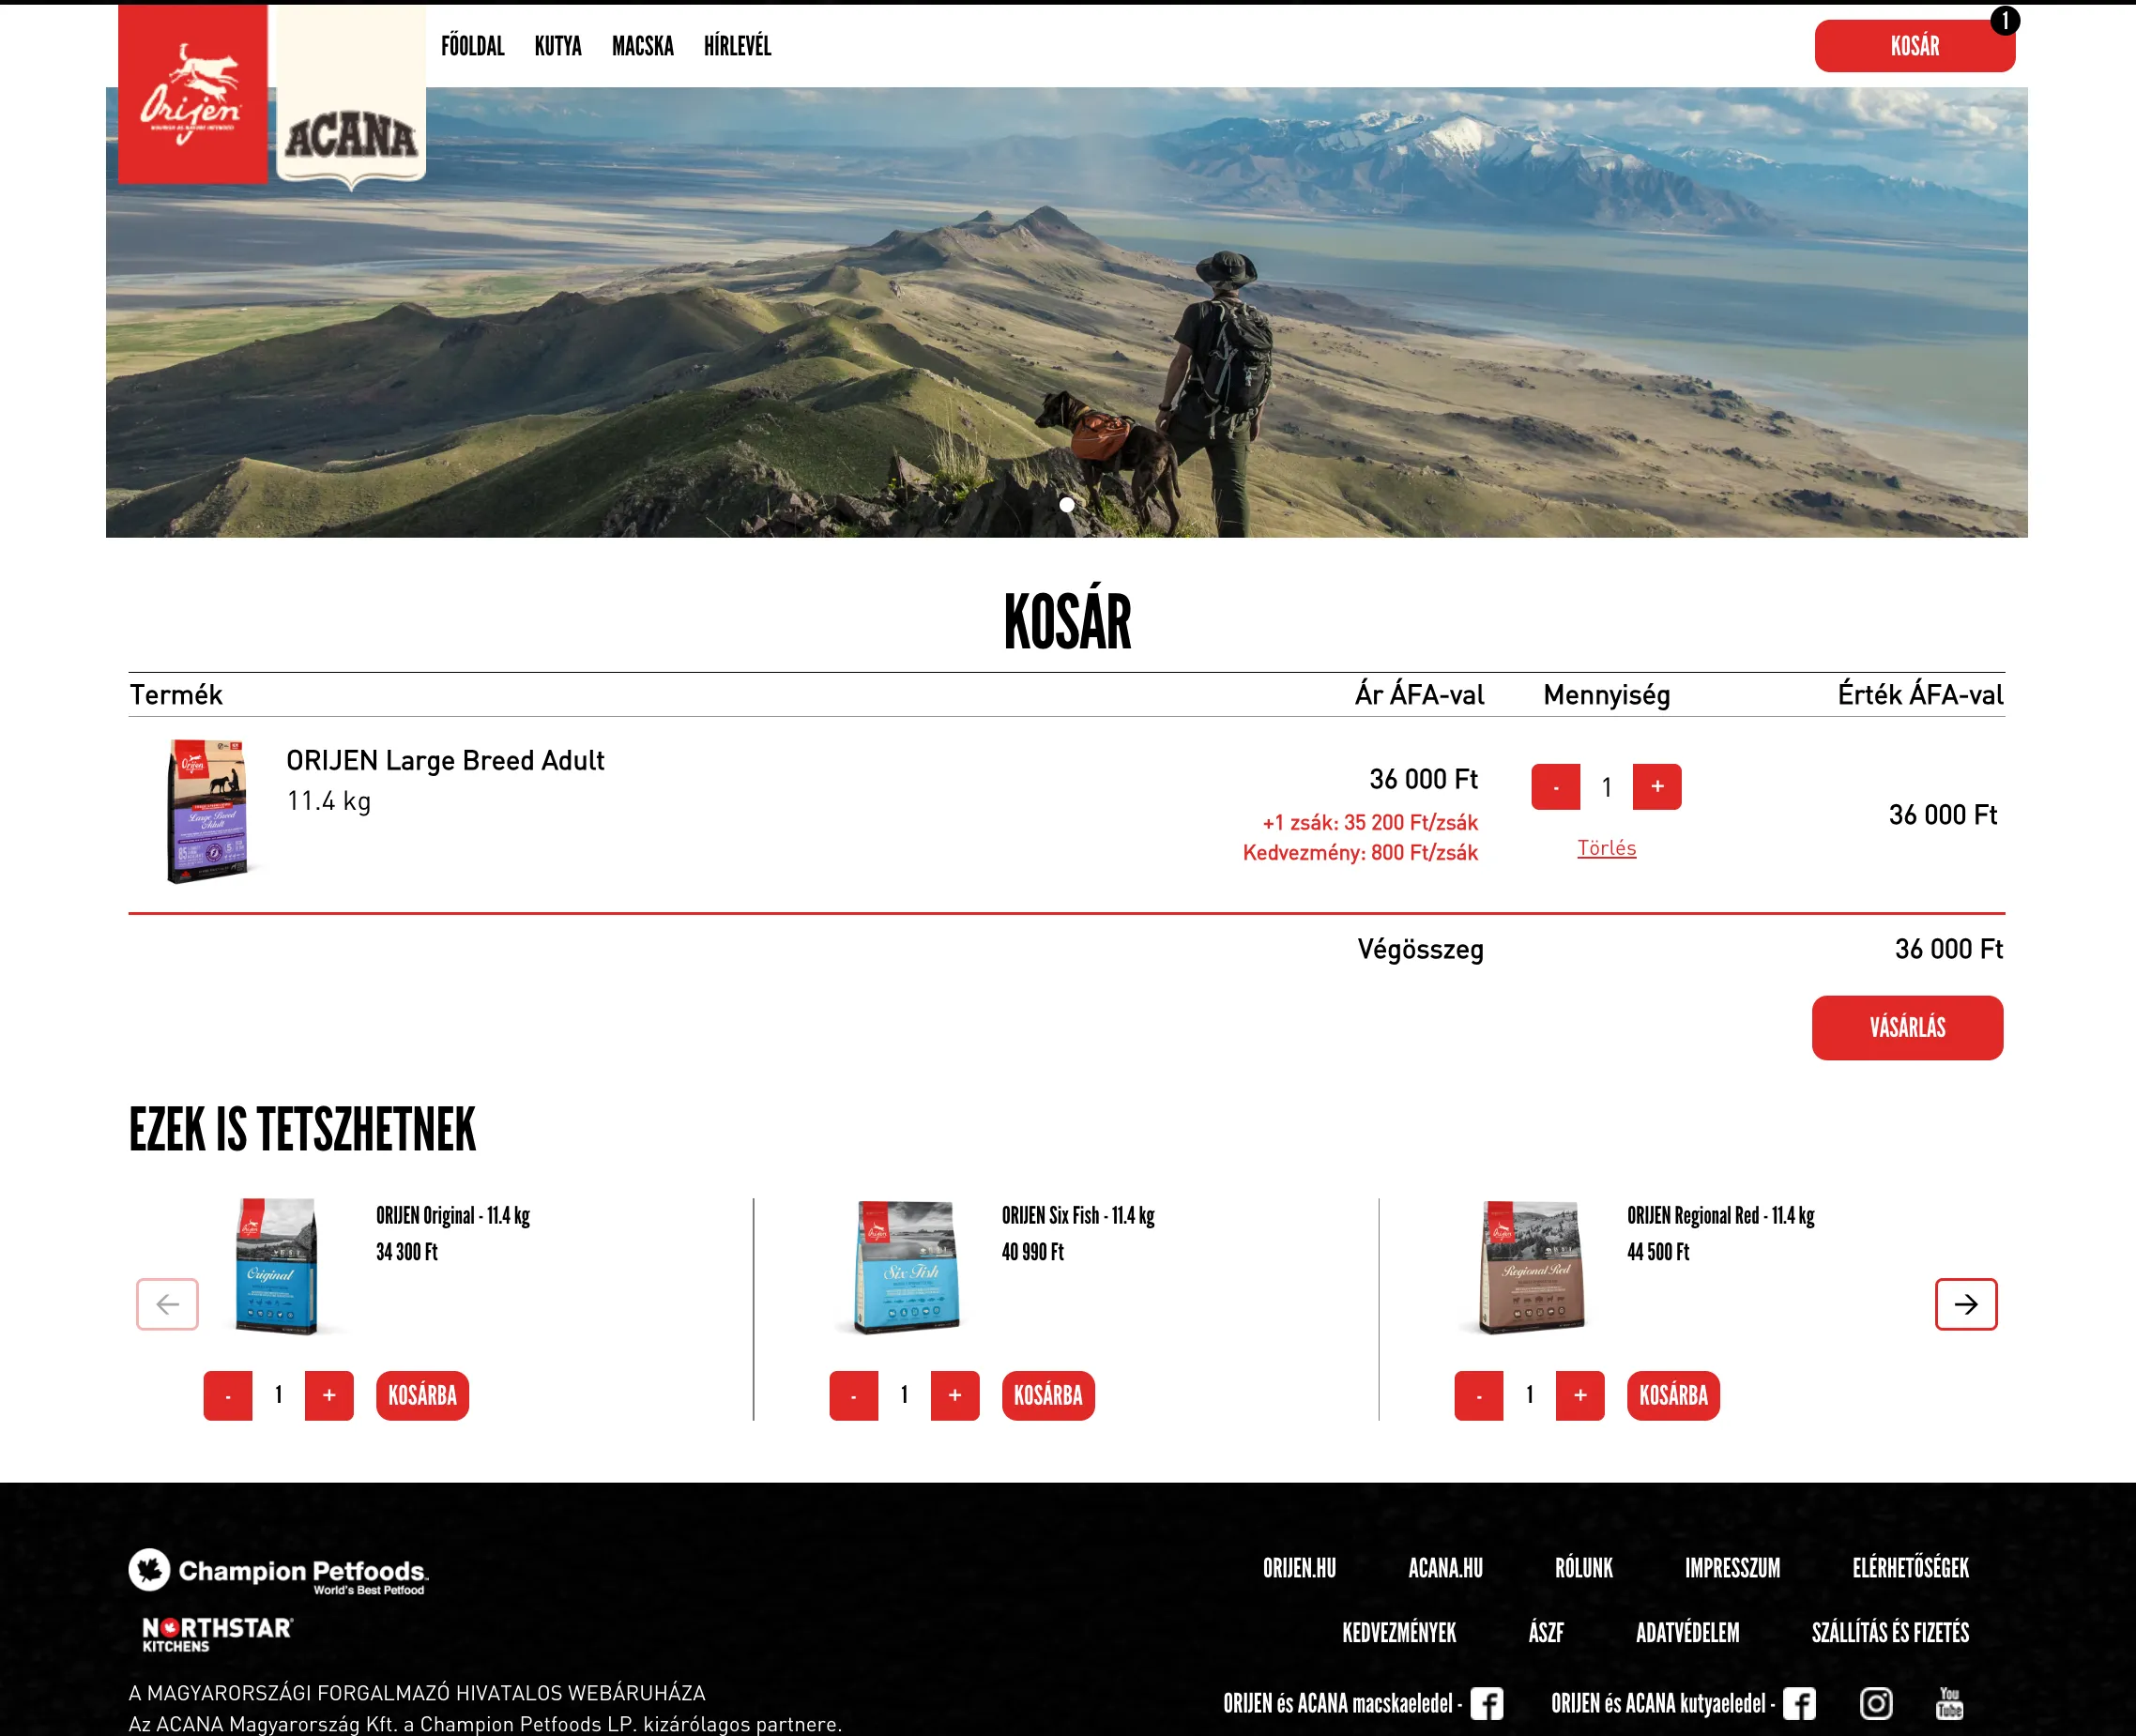This screenshot has height=1736, width=2136.
Task: Increase ORIJEN Original quantity
Action: point(329,1396)
